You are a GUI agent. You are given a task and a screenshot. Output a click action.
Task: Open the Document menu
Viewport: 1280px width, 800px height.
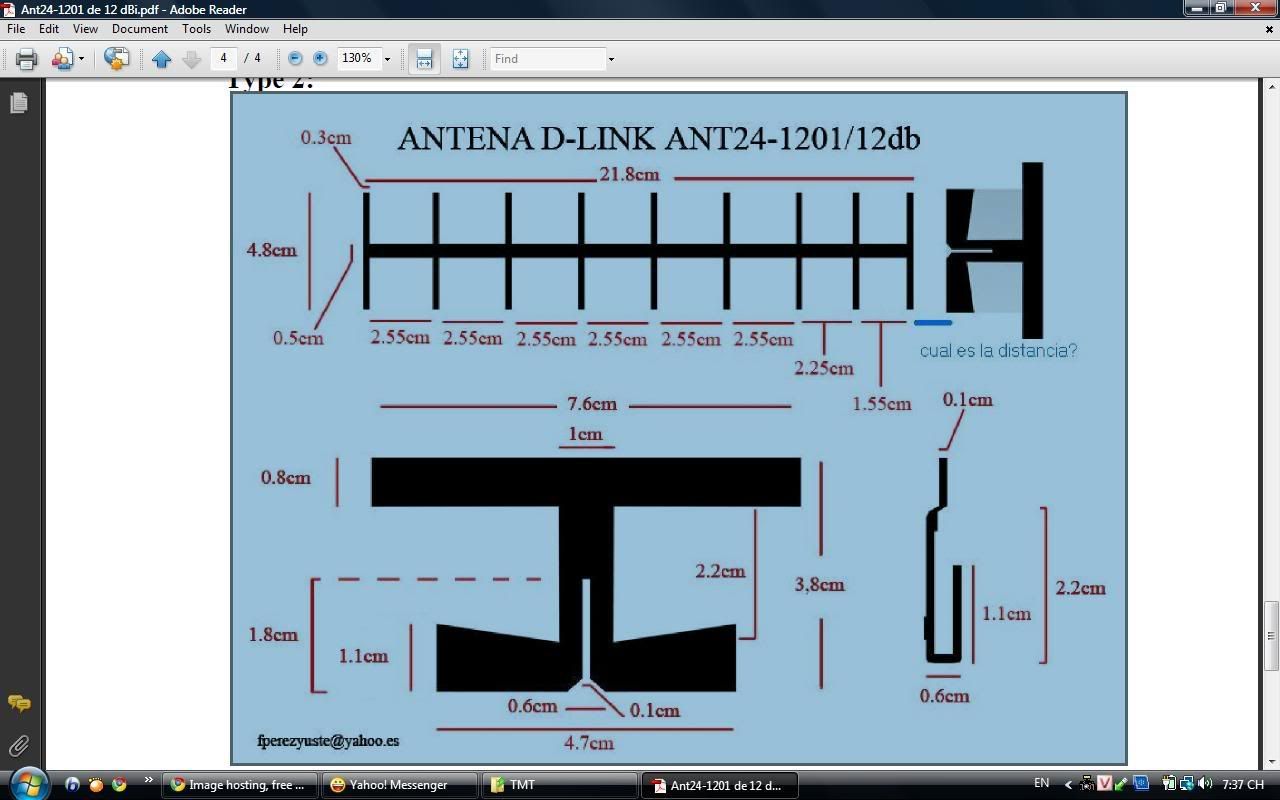pyautogui.click(x=140, y=29)
